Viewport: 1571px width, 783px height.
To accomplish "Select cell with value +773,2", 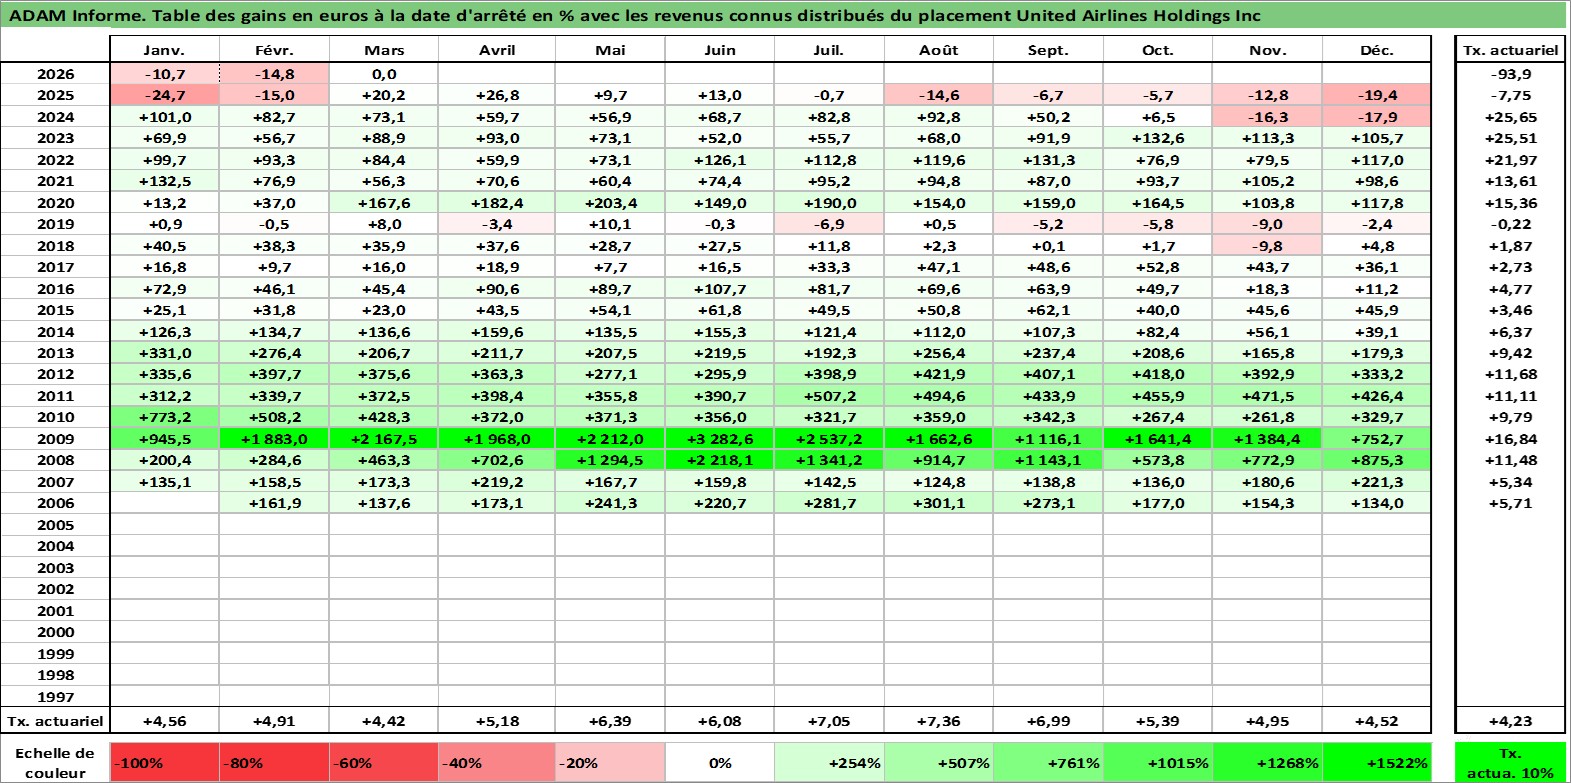I will 165,417.
